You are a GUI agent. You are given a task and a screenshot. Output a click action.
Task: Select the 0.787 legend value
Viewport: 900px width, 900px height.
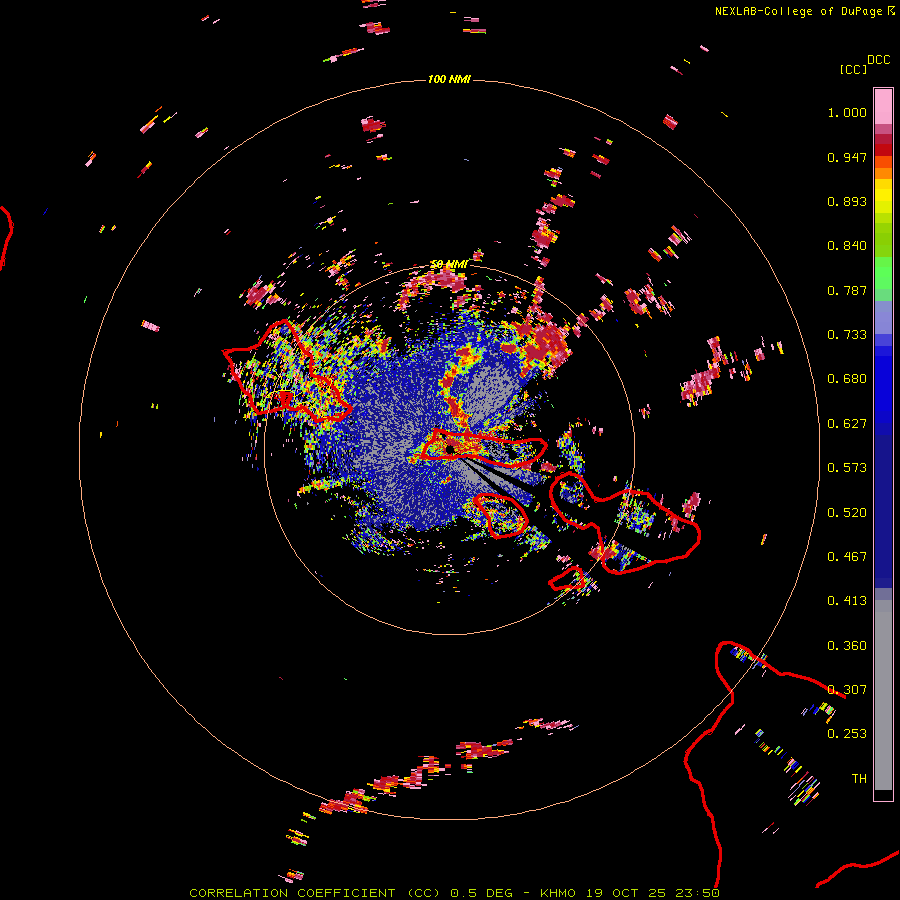point(847,290)
